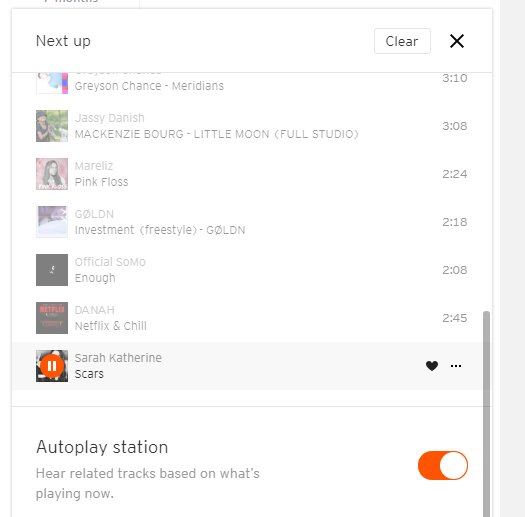
Task: Select the MACKENZIE BOURG - LITTLE MOON track
Action: click(217, 134)
